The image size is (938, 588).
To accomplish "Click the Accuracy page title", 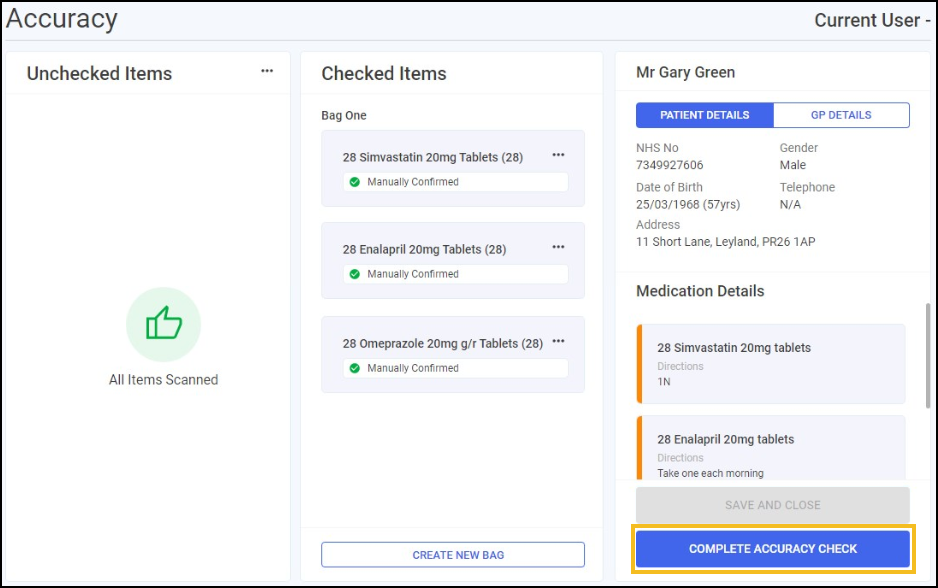I will (62, 19).
